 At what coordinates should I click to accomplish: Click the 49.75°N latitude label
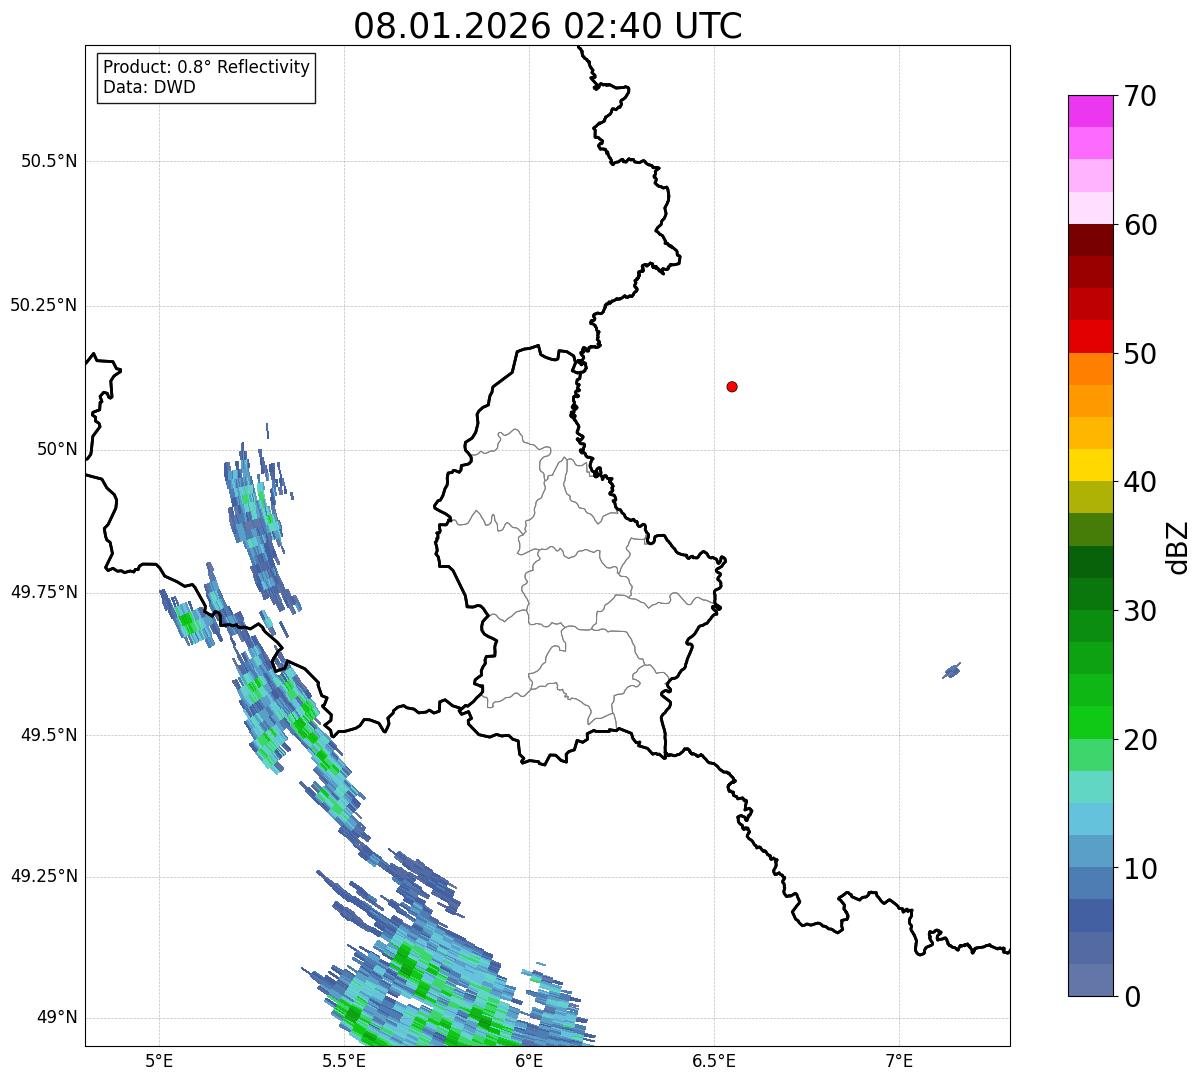pyautogui.click(x=44, y=592)
